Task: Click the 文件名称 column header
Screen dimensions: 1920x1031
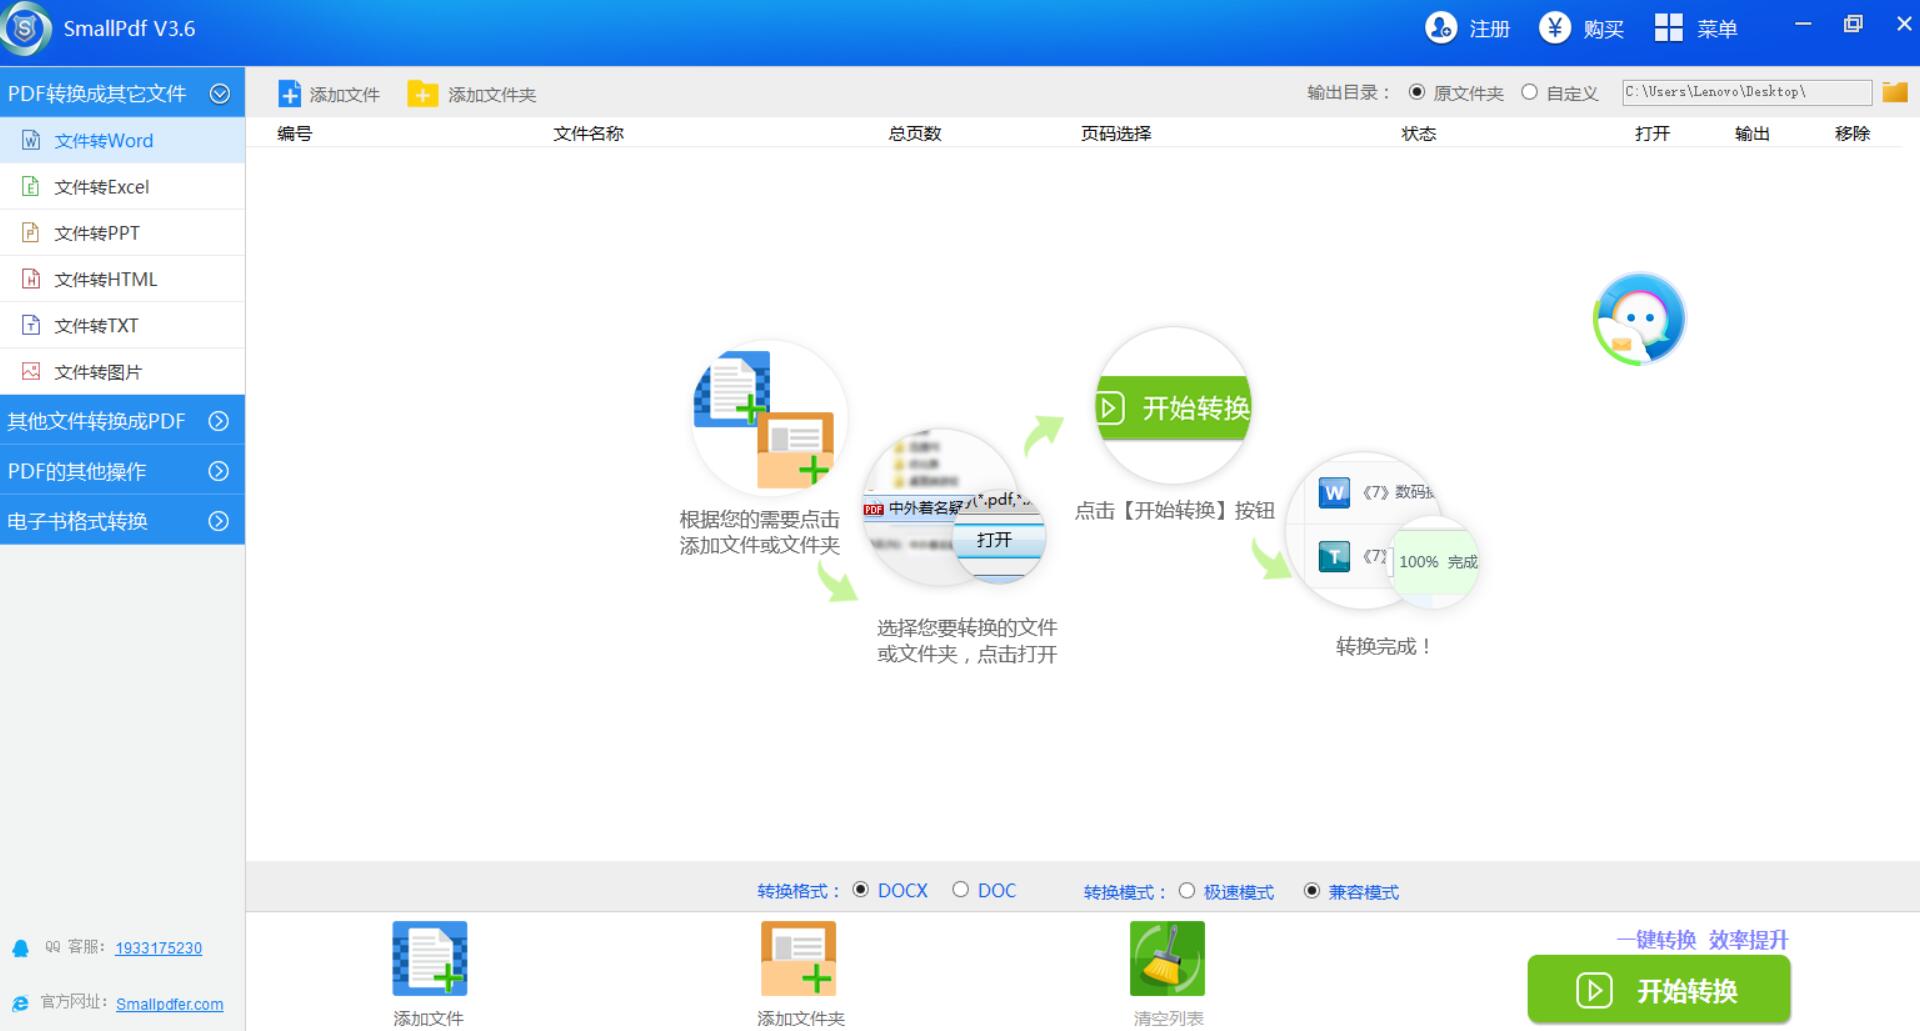Action: (588, 133)
